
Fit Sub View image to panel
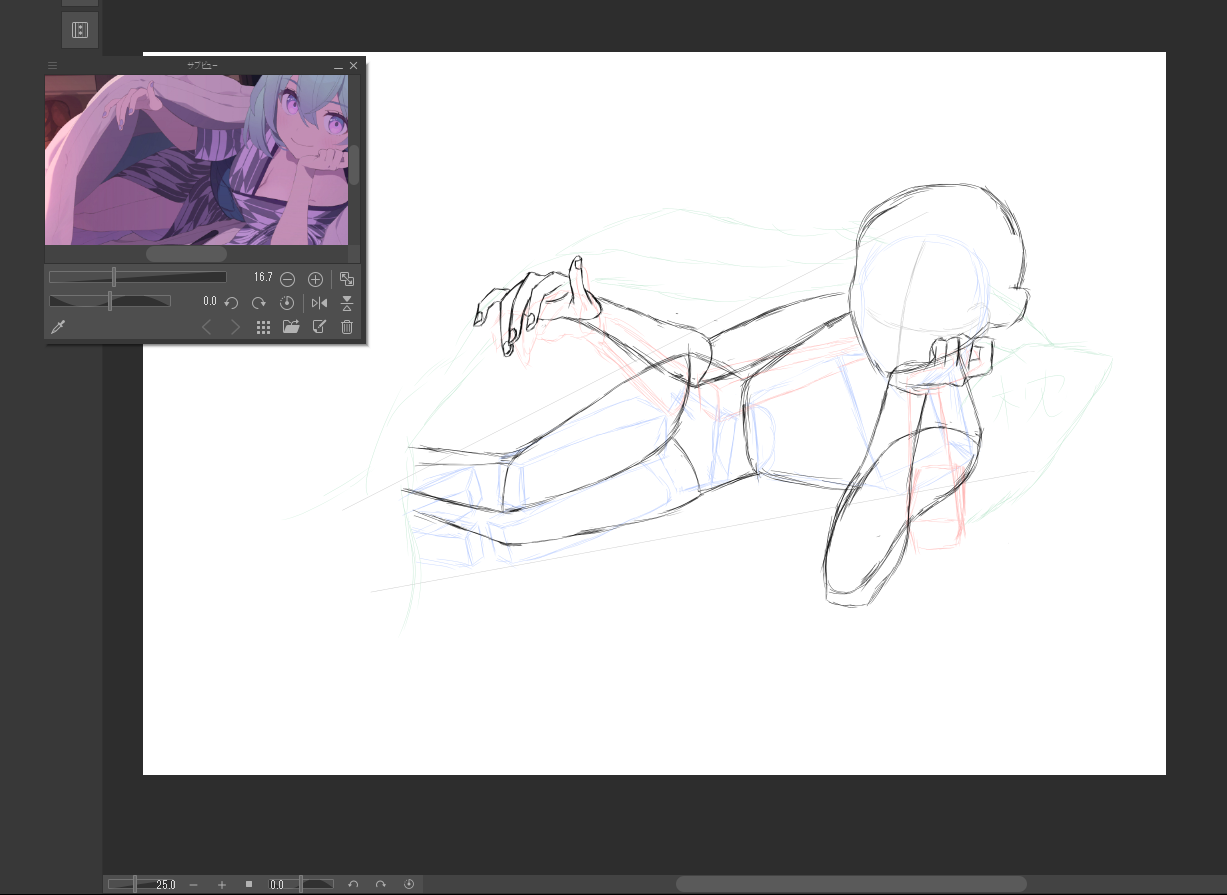point(347,279)
